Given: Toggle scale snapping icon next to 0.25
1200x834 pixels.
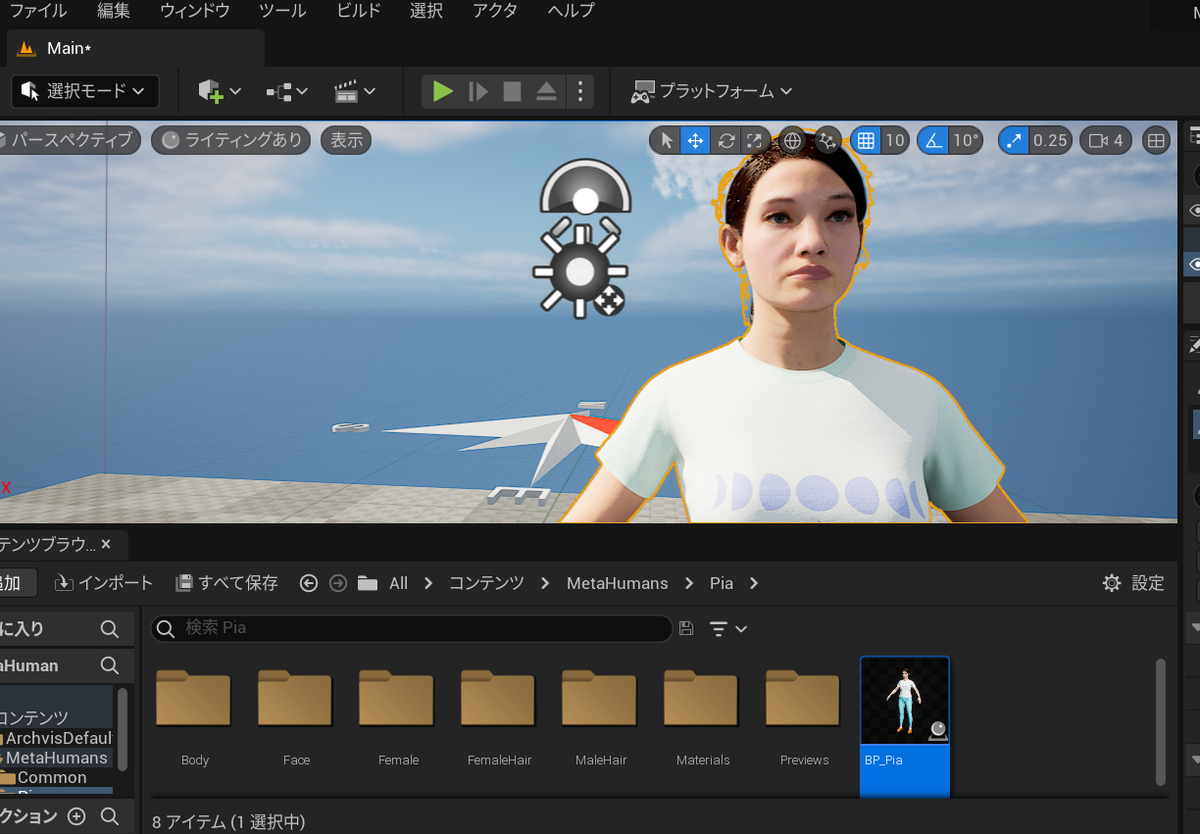Looking at the screenshot, I should click(1015, 141).
